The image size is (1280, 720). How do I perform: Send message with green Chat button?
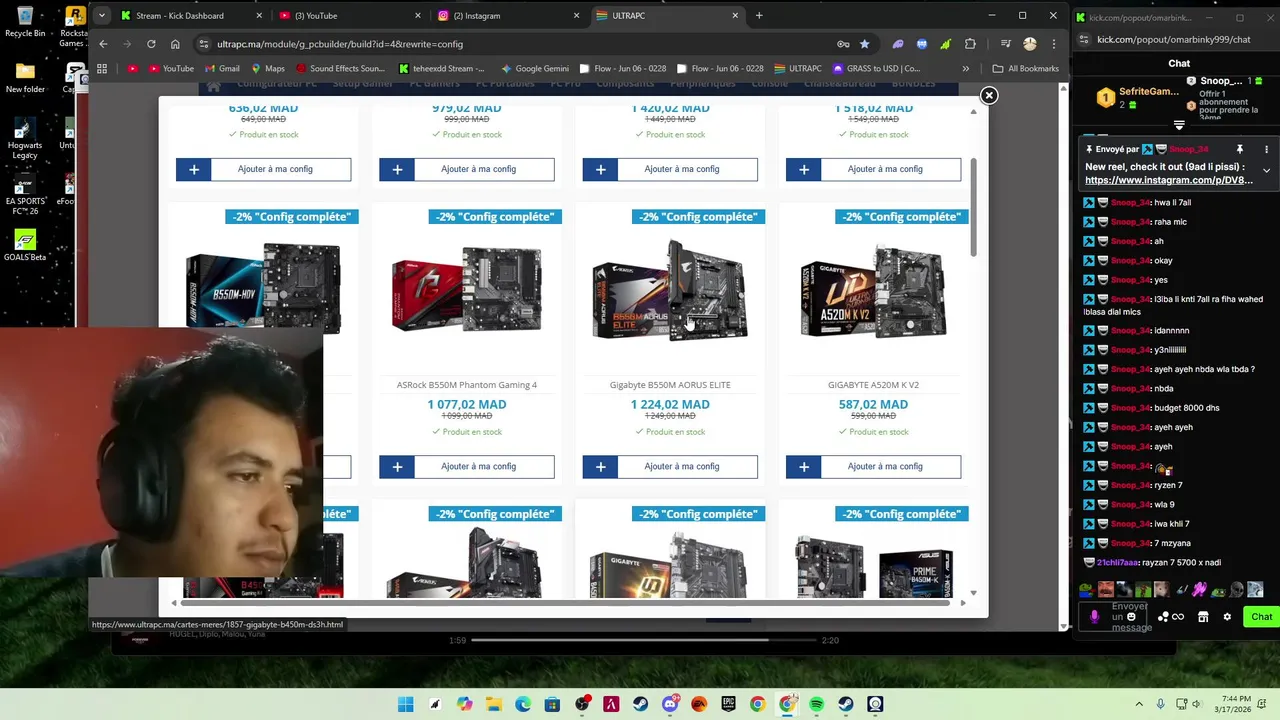(1261, 616)
